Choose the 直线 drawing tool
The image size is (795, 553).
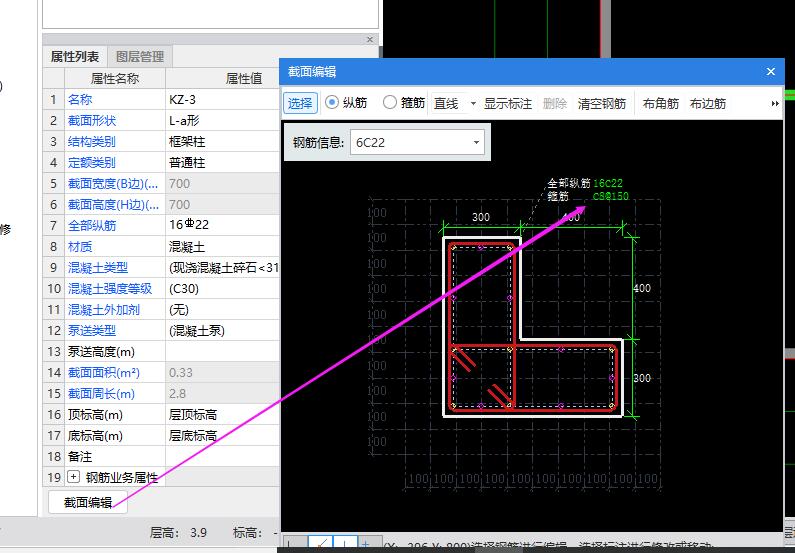tap(446, 103)
